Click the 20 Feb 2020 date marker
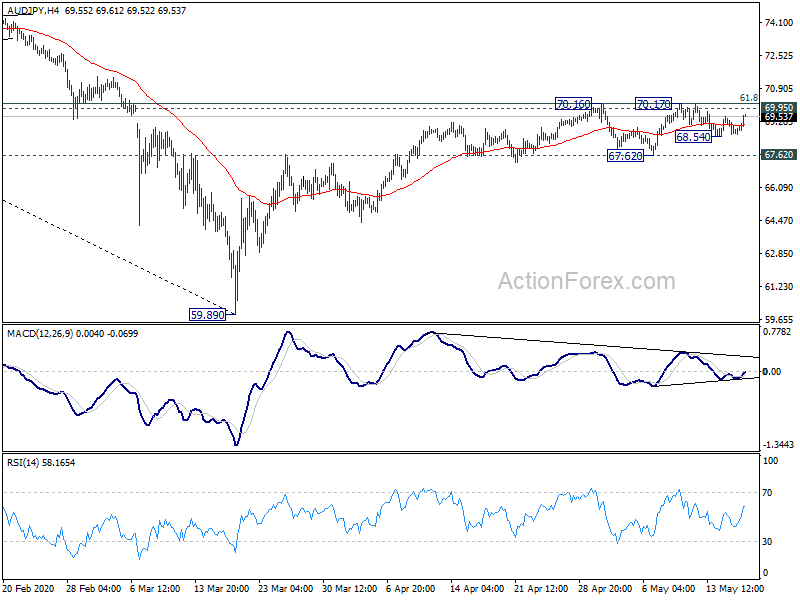Image resolution: width=800 pixels, height=600 pixels. click(x=28, y=589)
